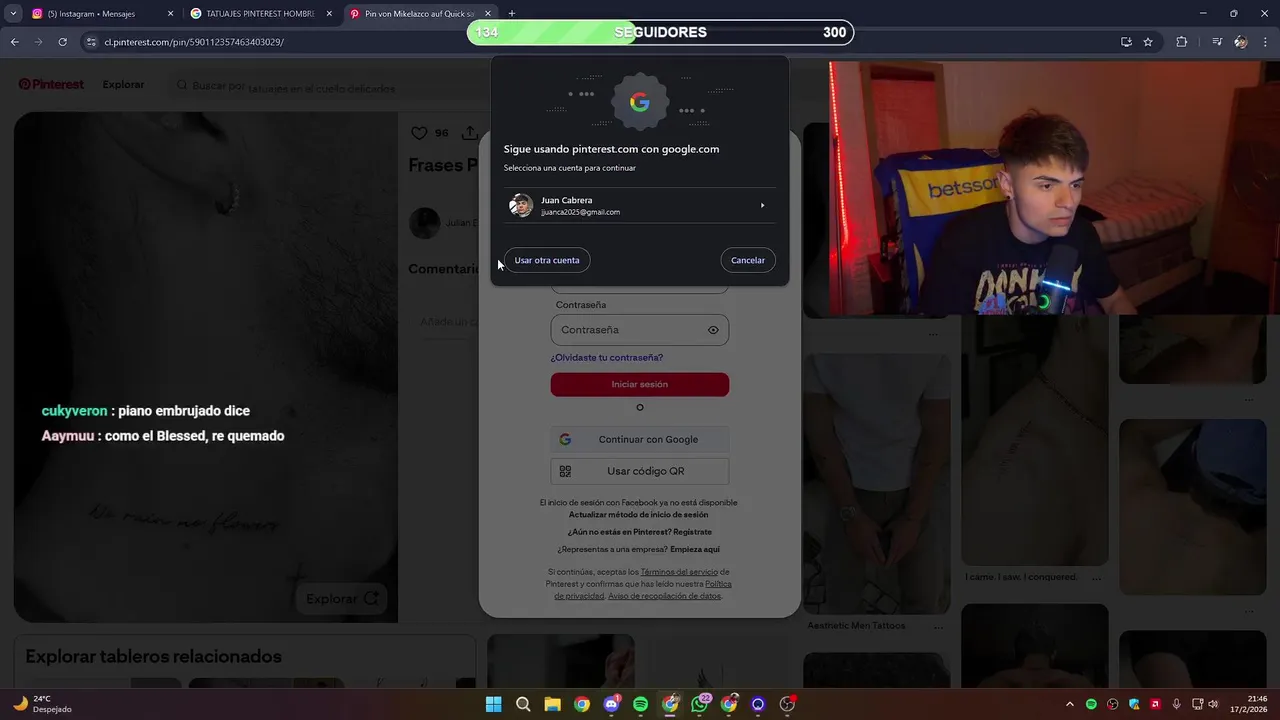Click the install app icon in address bar
Image resolution: width=1280 pixels, height=720 pixels.
[1126, 42]
